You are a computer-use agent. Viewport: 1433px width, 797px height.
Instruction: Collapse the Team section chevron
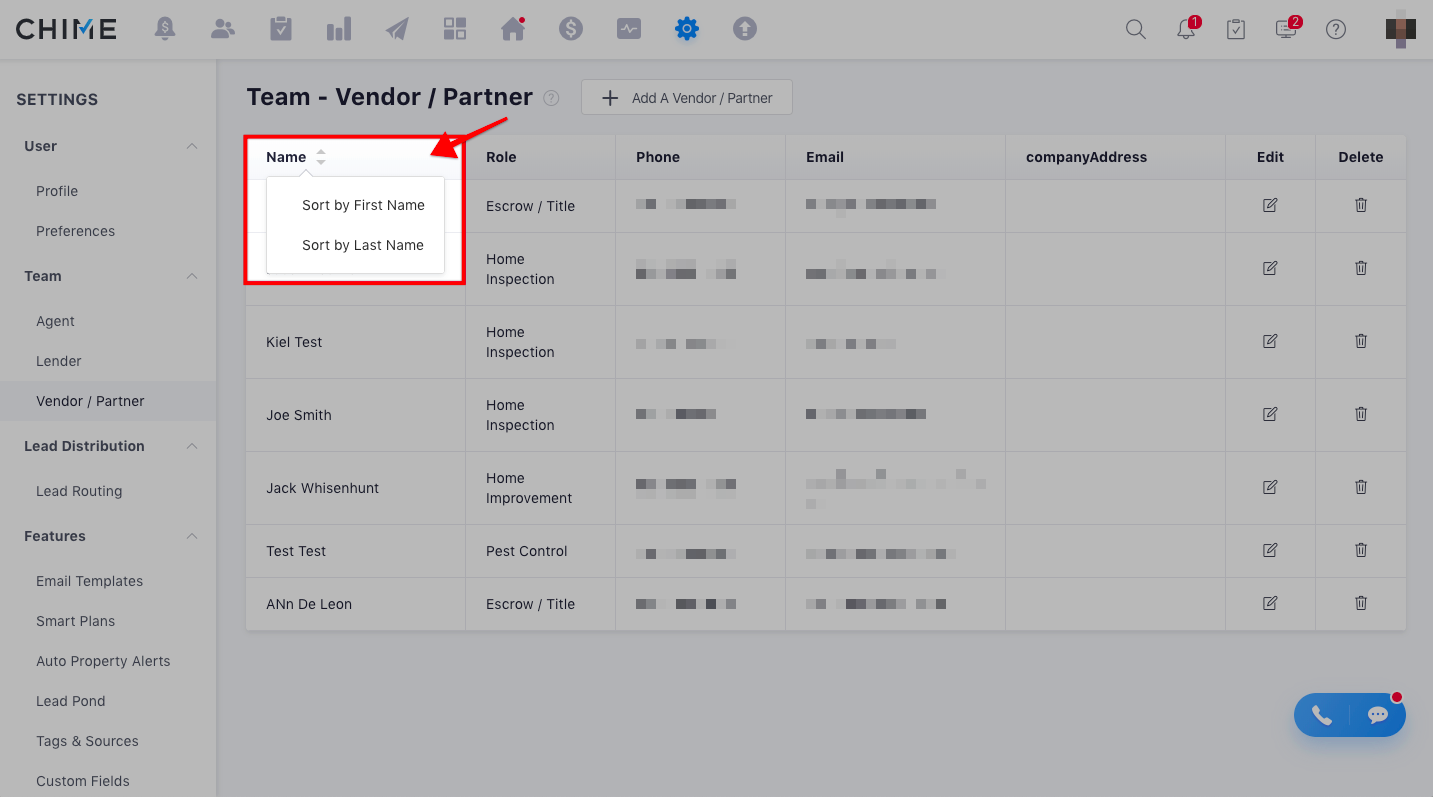(192, 276)
